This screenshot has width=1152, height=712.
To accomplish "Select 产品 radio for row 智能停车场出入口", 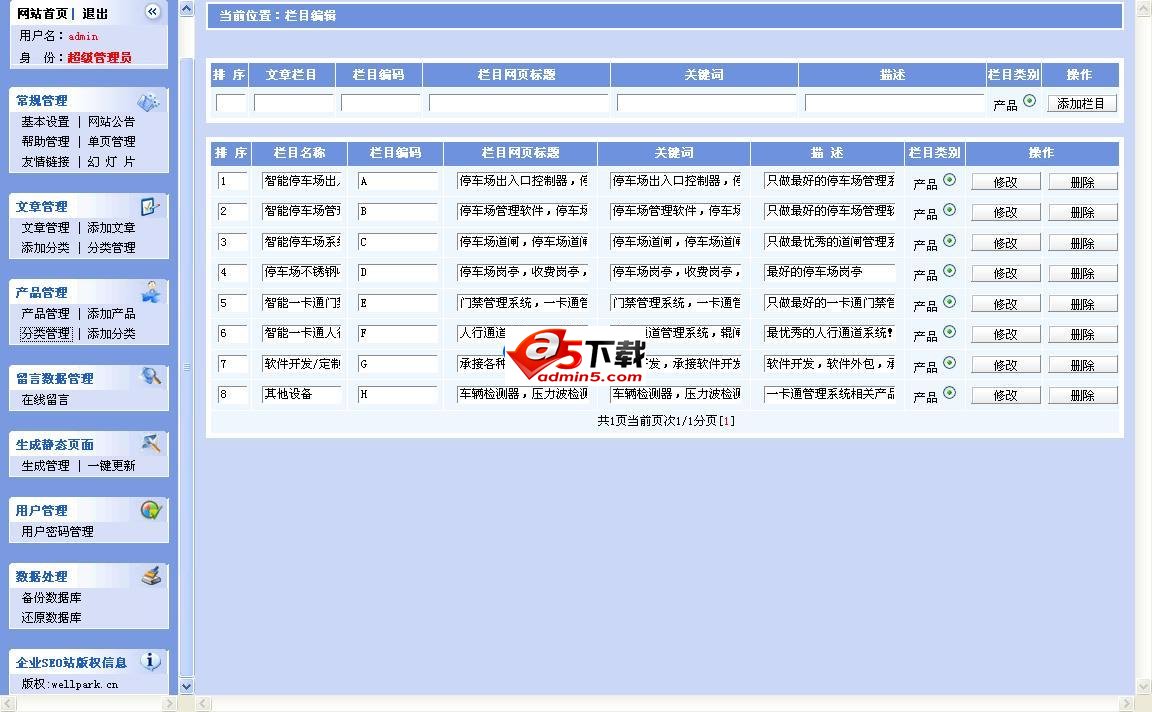I will (x=949, y=179).
